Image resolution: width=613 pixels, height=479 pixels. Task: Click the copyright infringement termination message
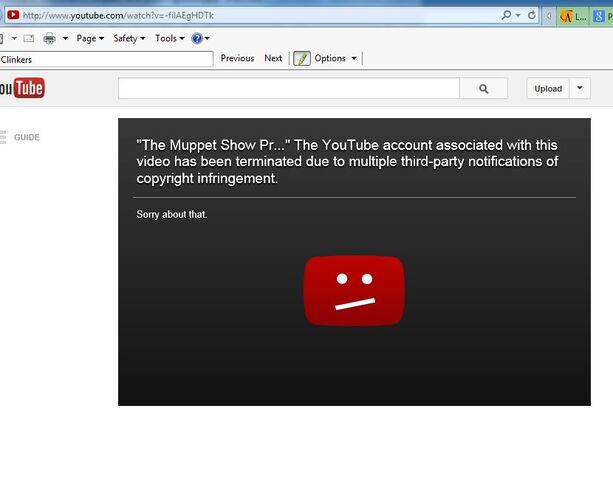coord(347,161)
